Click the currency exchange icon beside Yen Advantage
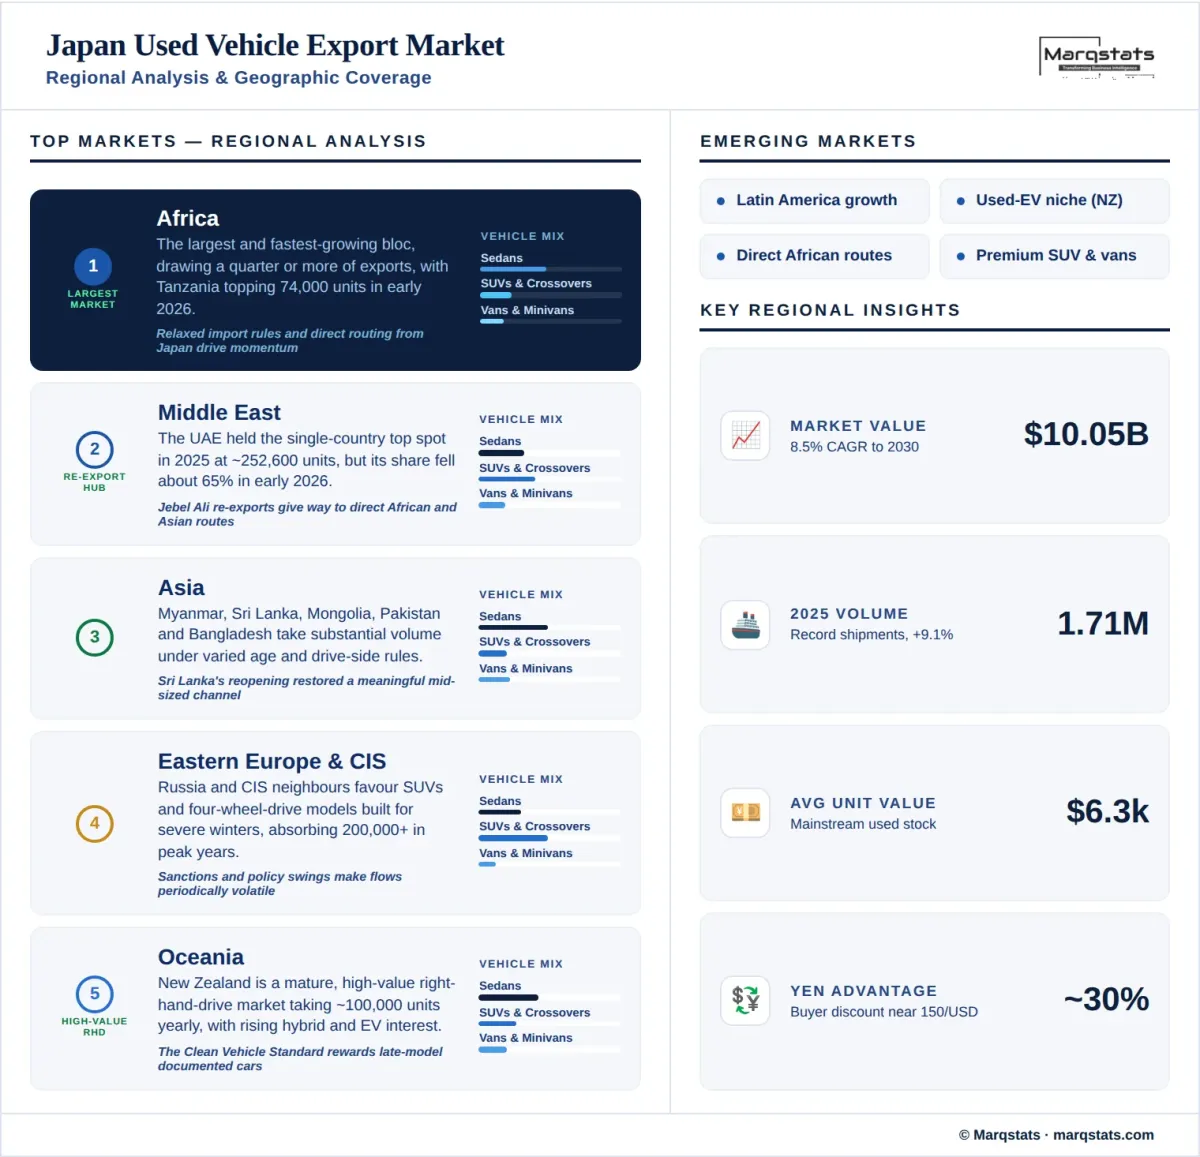This screenshot has width=1200, height=1157. [x=745, y=1000]
